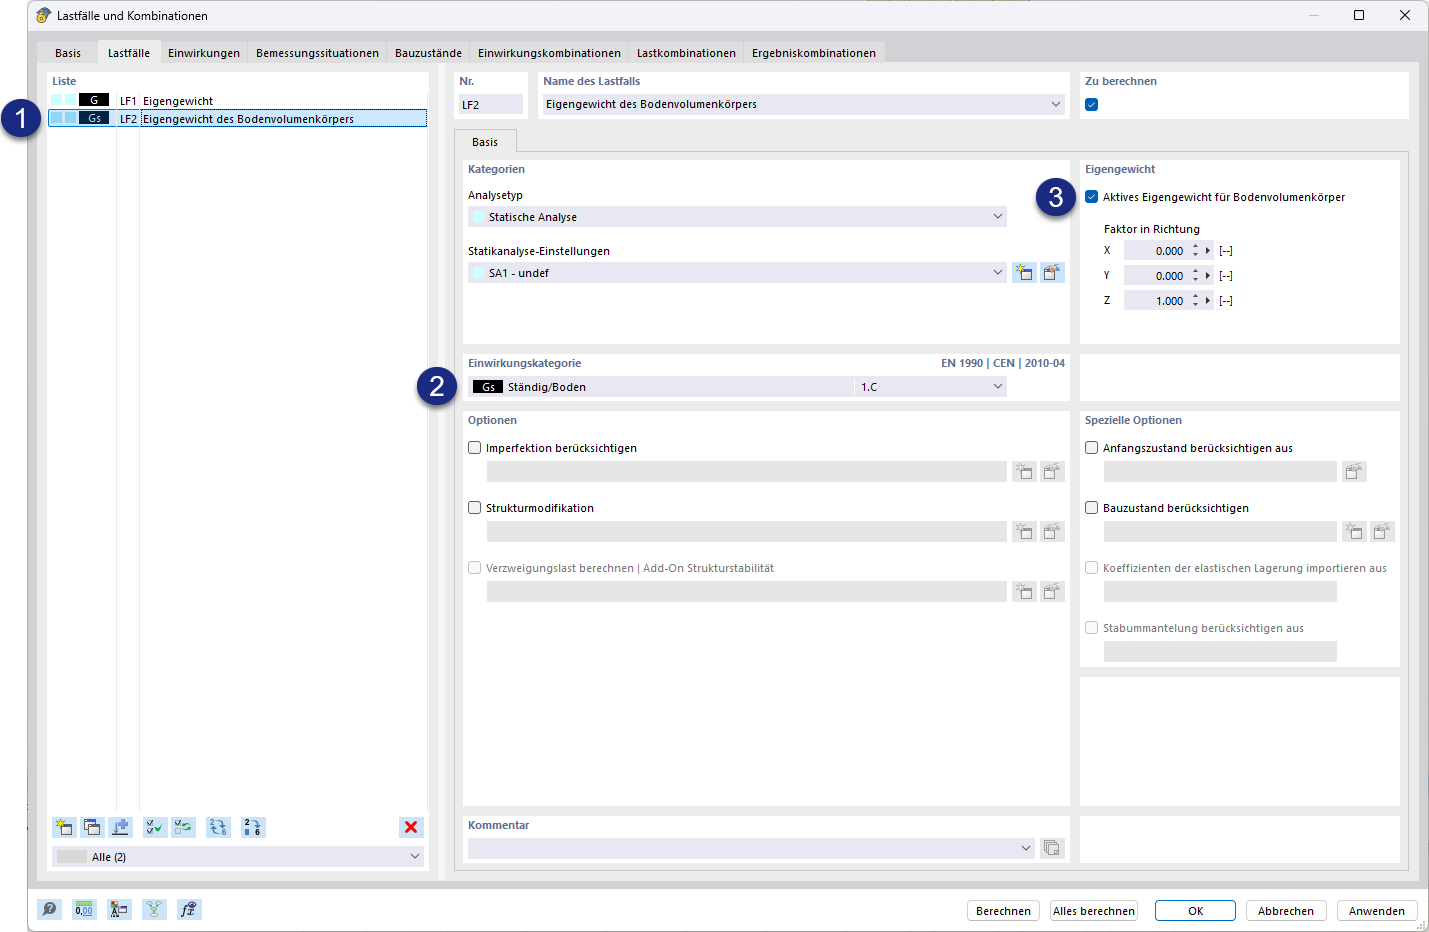Screen dimensions: 1429x932
Task: Open the Einwirkungskategorie 1.C dropdown
Action: [x=997, y=386]
